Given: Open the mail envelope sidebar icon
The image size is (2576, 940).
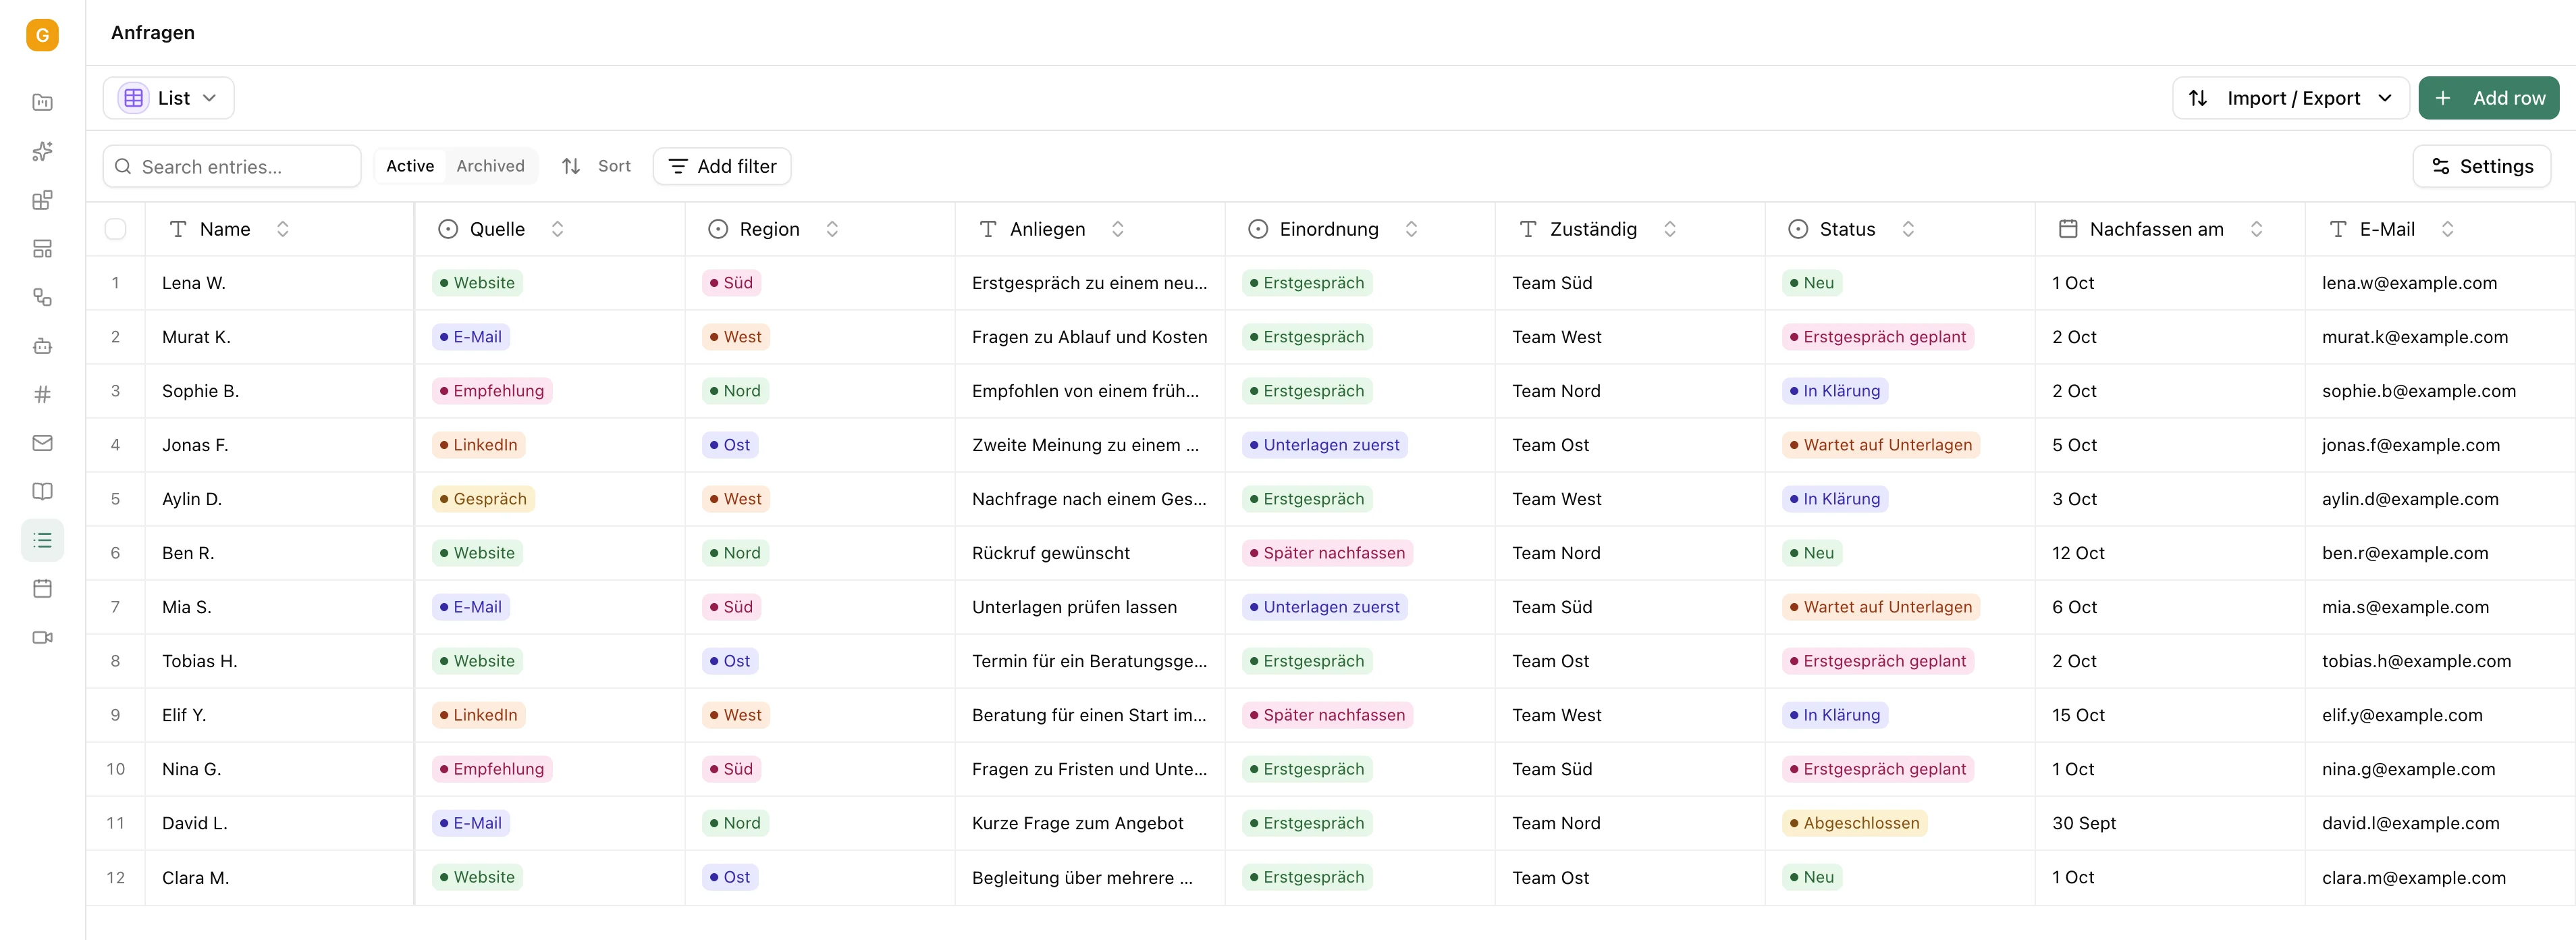Looking at the screenshot, I should click(x=42, y=443).
